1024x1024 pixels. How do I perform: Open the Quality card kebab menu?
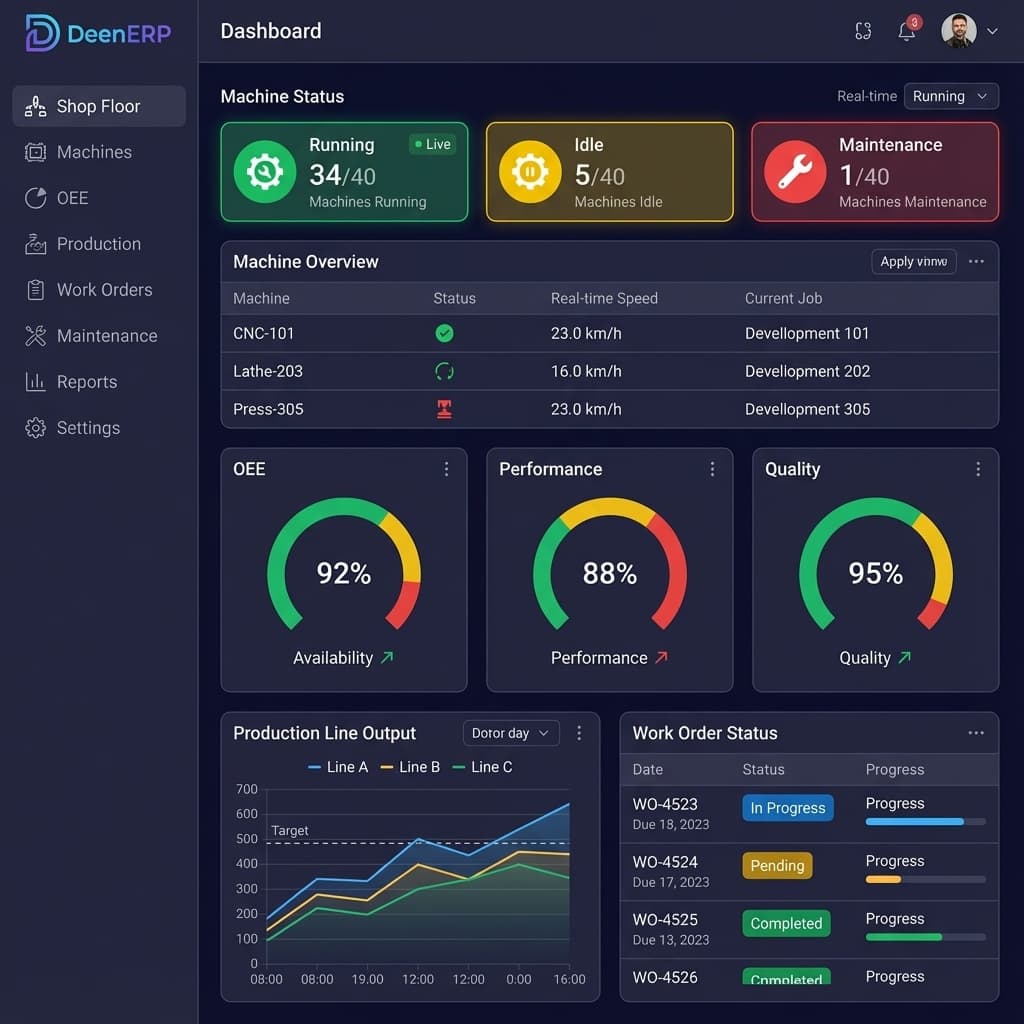click(x=978, y=469)
